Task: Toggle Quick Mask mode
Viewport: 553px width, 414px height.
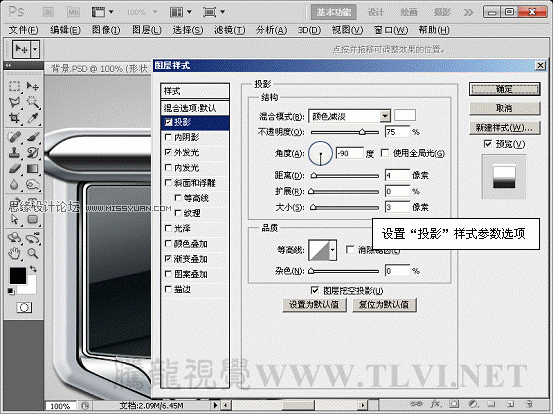Action: pos(24,308)
